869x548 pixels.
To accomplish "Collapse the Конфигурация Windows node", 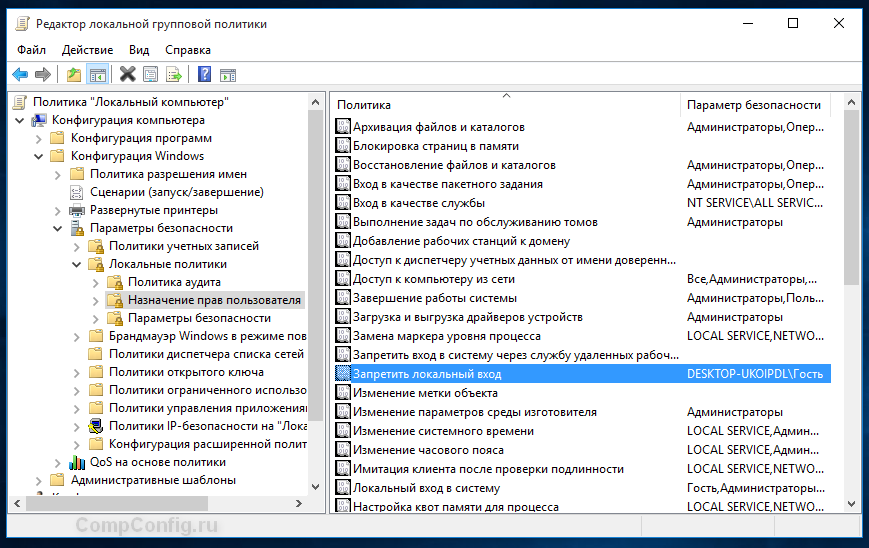I will pyautogui.click(x=39, y=156).
